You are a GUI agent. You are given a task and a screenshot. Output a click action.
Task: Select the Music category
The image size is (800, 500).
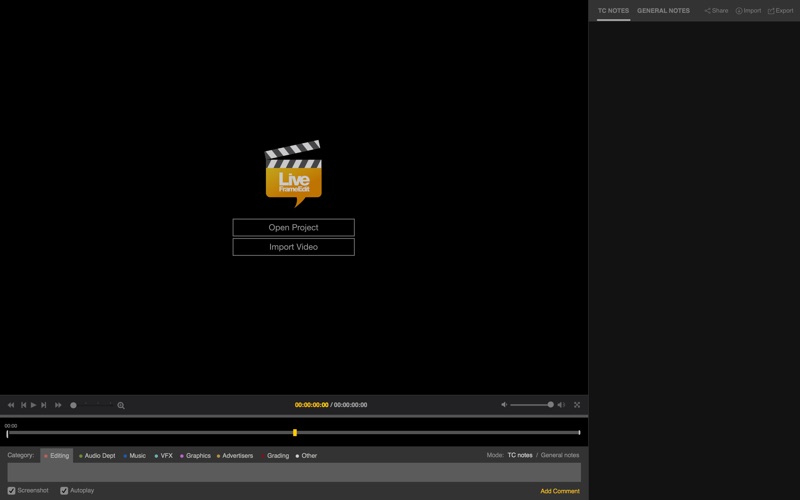coord(135,456)
